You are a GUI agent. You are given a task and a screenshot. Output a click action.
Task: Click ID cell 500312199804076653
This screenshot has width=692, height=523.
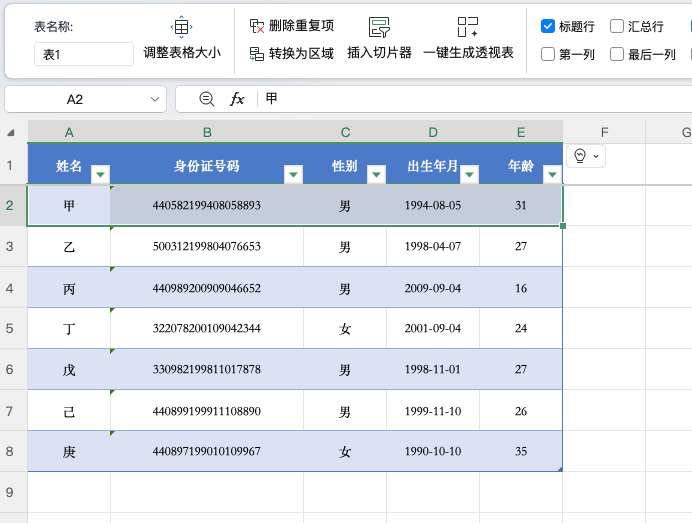point(207,246)
